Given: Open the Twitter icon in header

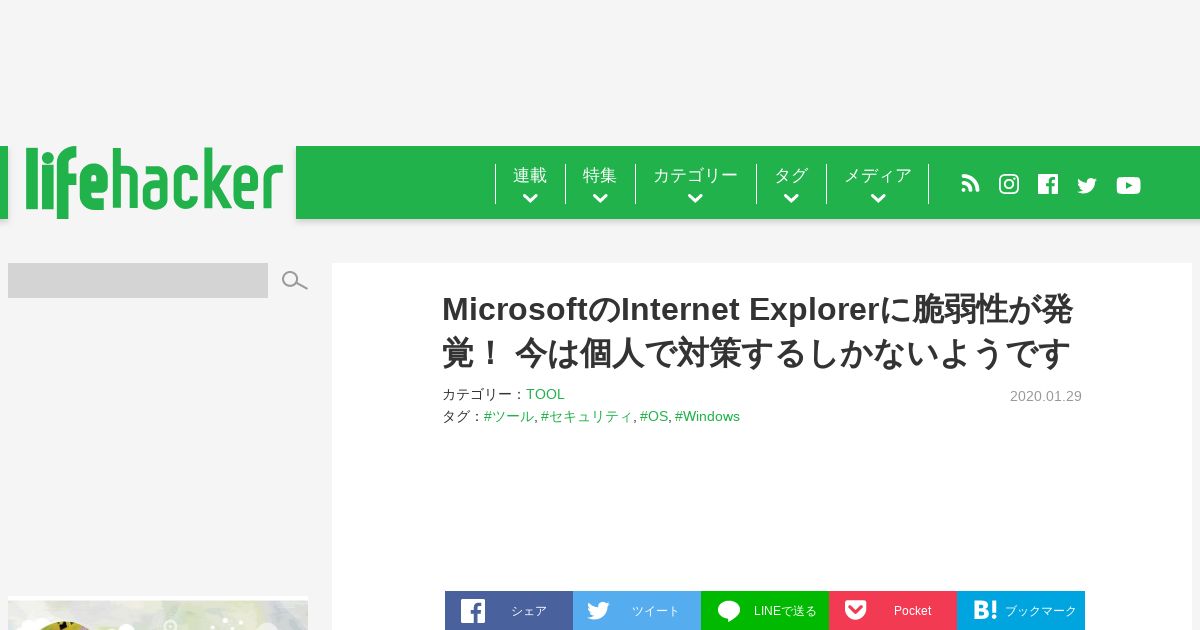Looking at the screenshot, I should pos(1087,185).
